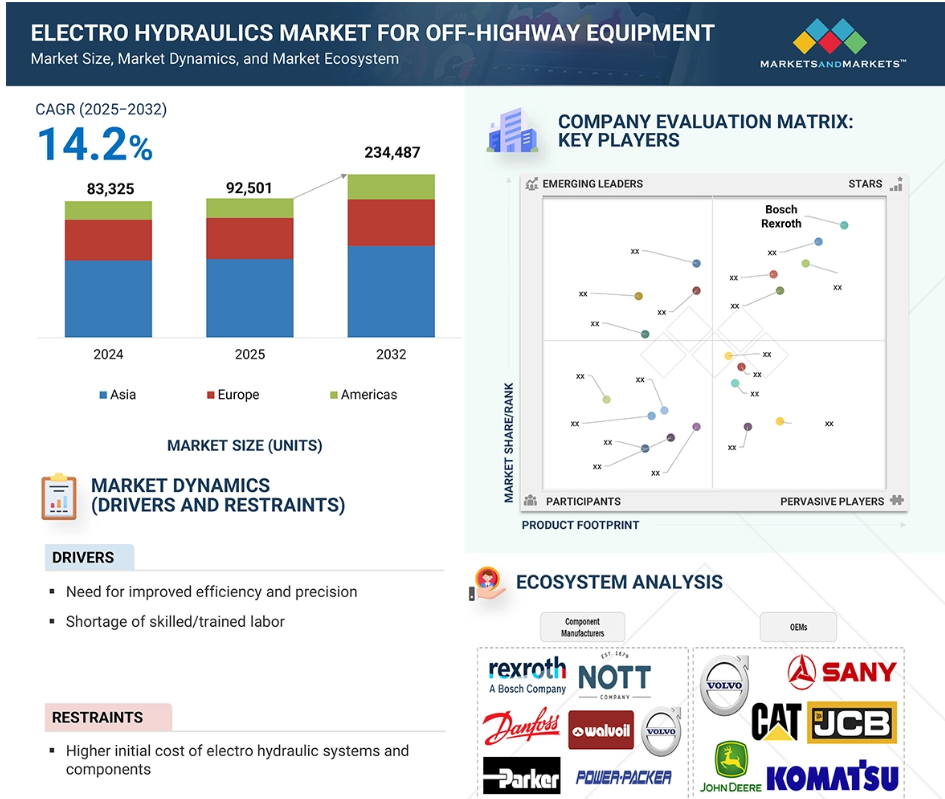This screenshot has width=945, height=799.
Task: Click the Power-Packer logo
Action: pyautogui.click(x=623, y=777)
